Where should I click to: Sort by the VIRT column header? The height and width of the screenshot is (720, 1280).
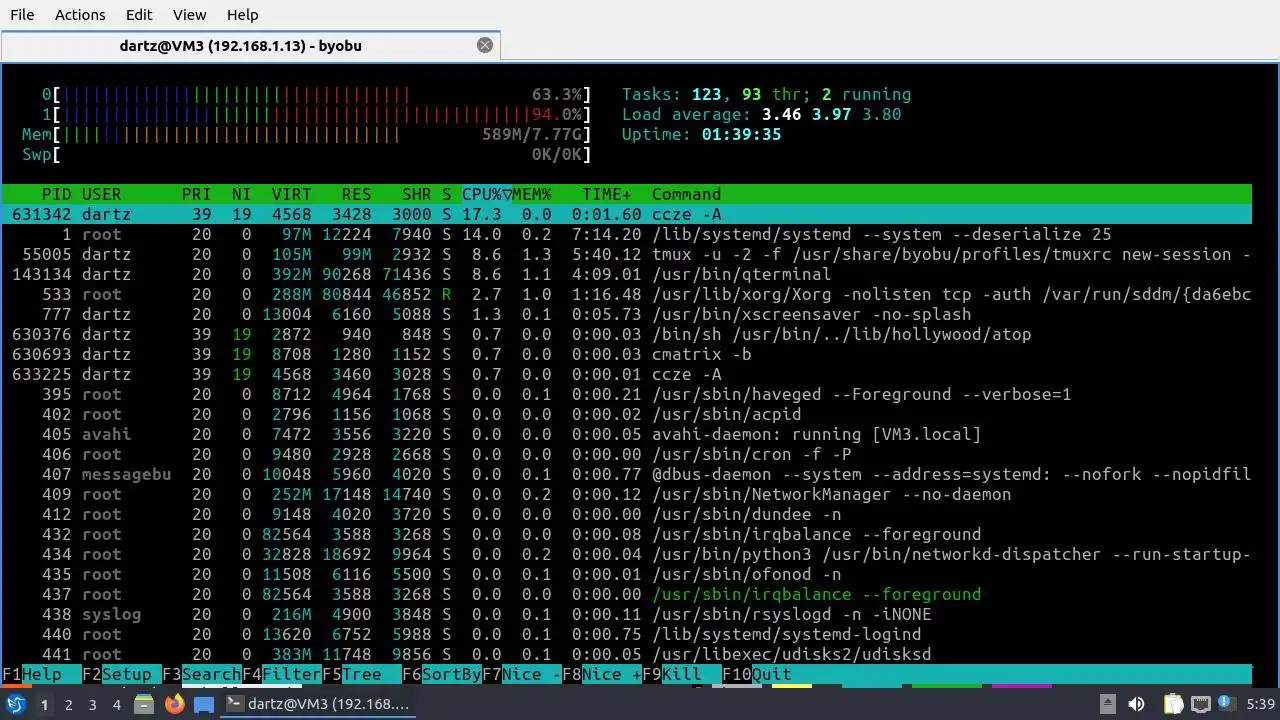292,194
